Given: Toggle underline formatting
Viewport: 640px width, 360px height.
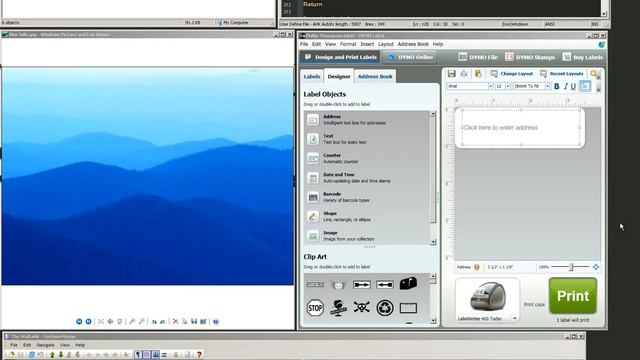Looking at the screenshot, I should (x=573, y=86).
